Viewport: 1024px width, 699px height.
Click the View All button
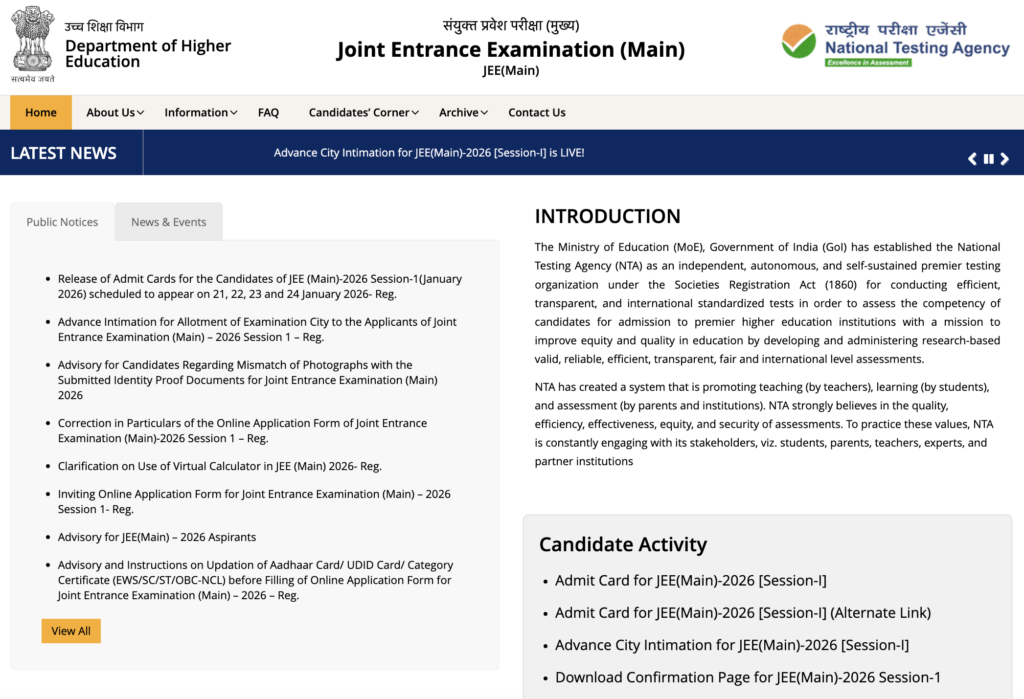pos(70,630)
